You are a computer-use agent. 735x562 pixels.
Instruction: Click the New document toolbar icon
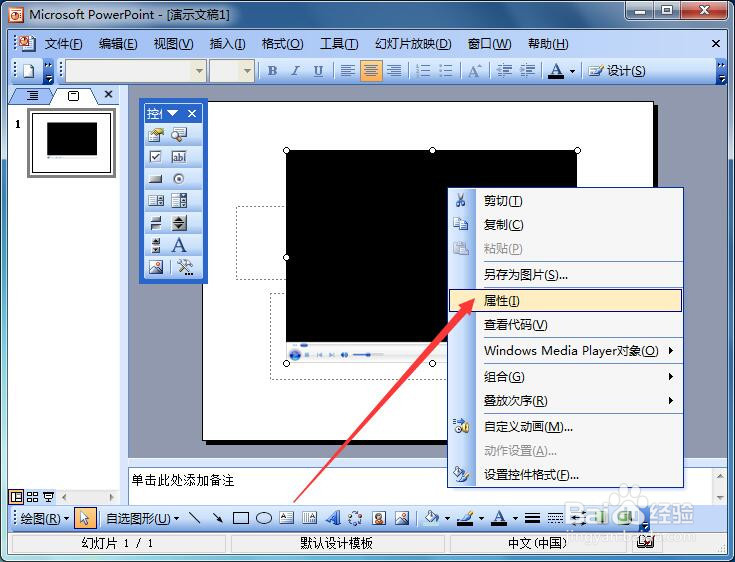(x=29, y=71)
